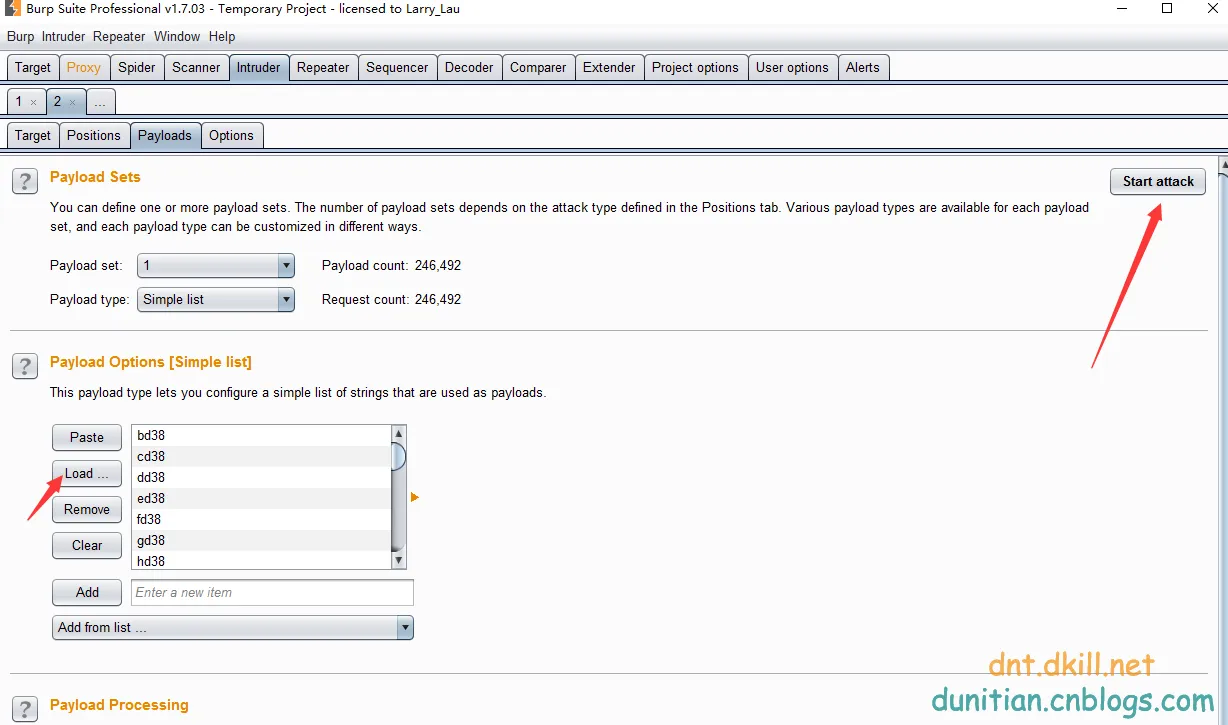This screenshot has height=725, width=1228.
Task: Open the Positions sub-tab
Action: click(x=94, y=136)
